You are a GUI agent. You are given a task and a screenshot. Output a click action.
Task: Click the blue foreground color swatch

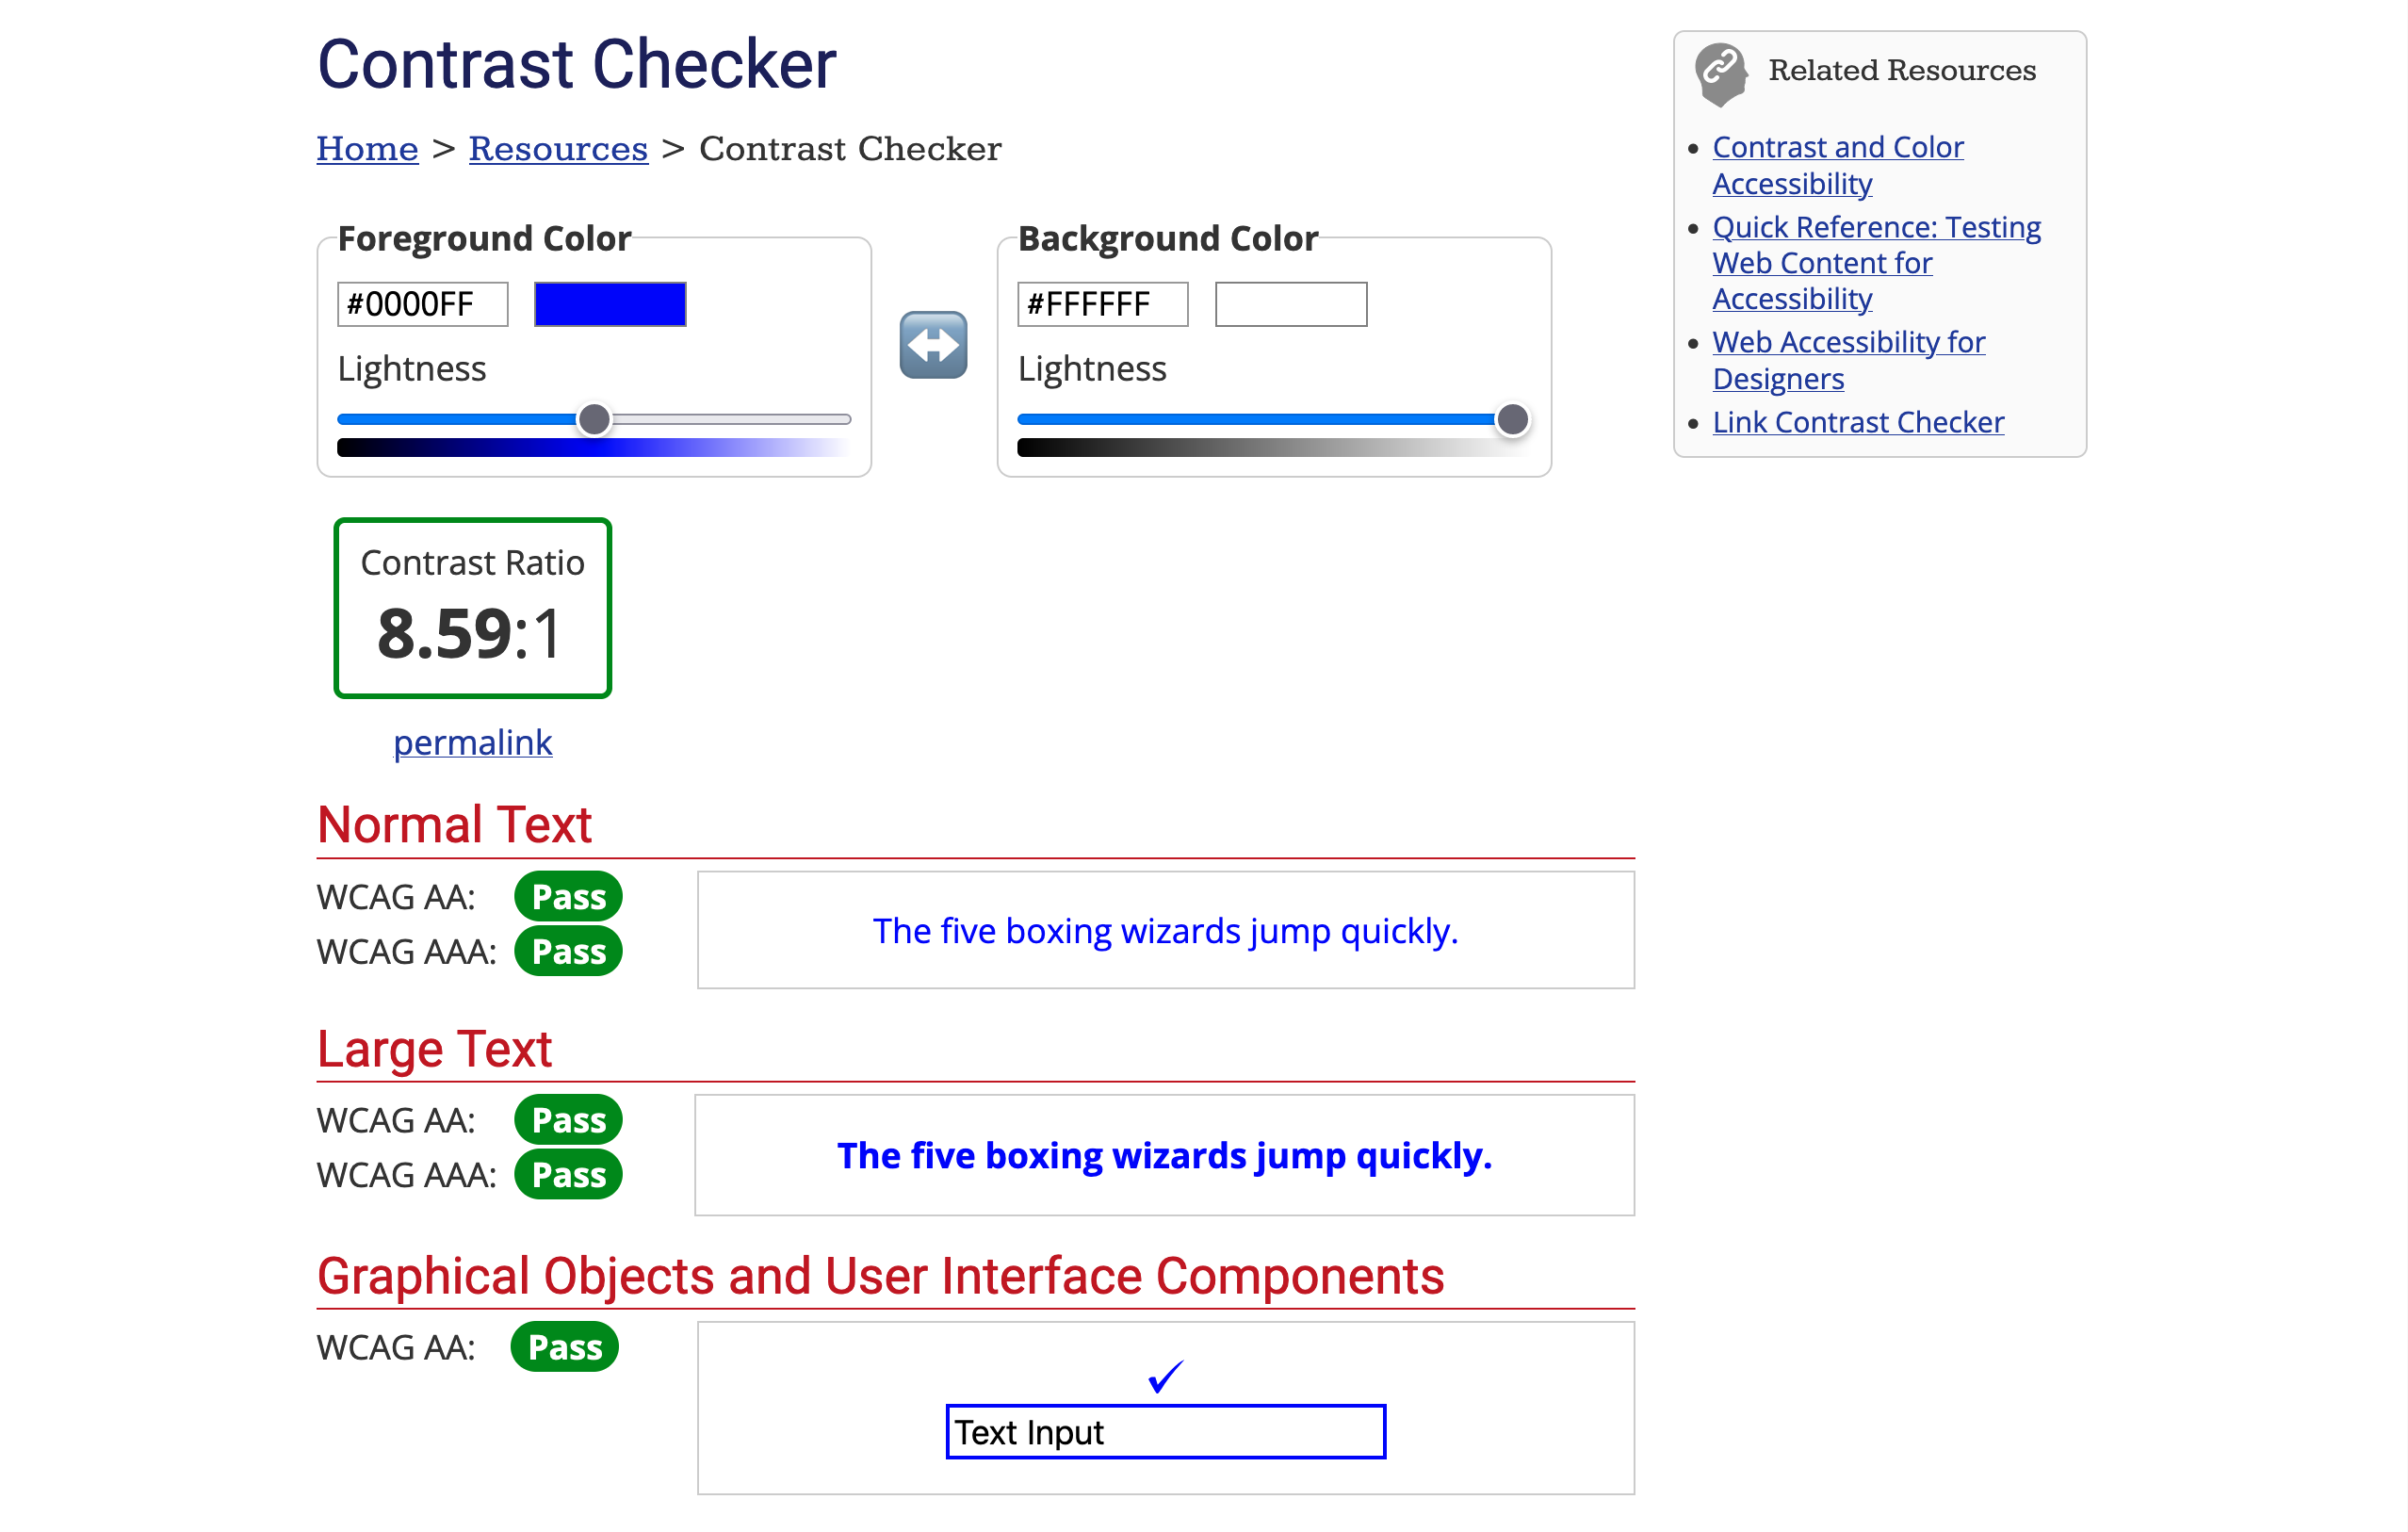click(610, 303)
